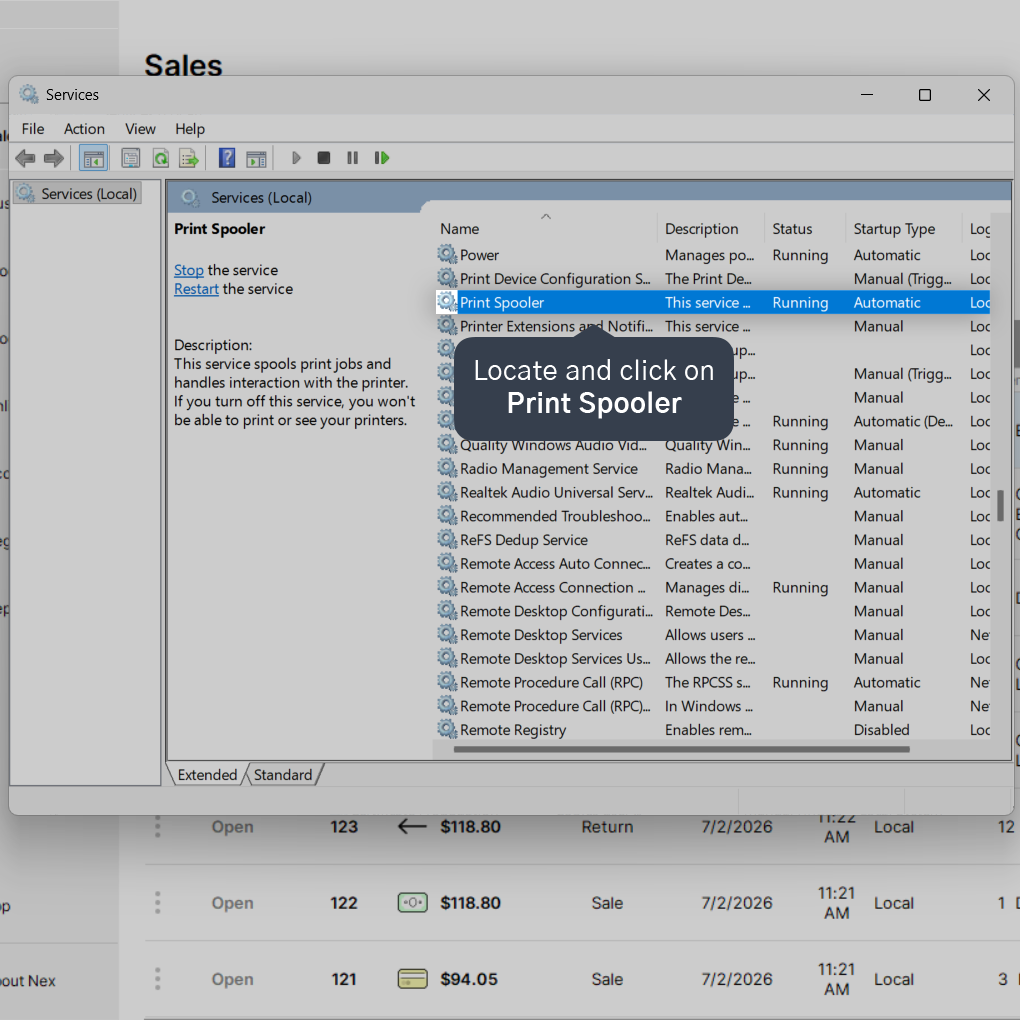Open the Help question-mark toolbar icon
The height and width of the screenshot is (1020, 1020).
(x=227, y=158)
